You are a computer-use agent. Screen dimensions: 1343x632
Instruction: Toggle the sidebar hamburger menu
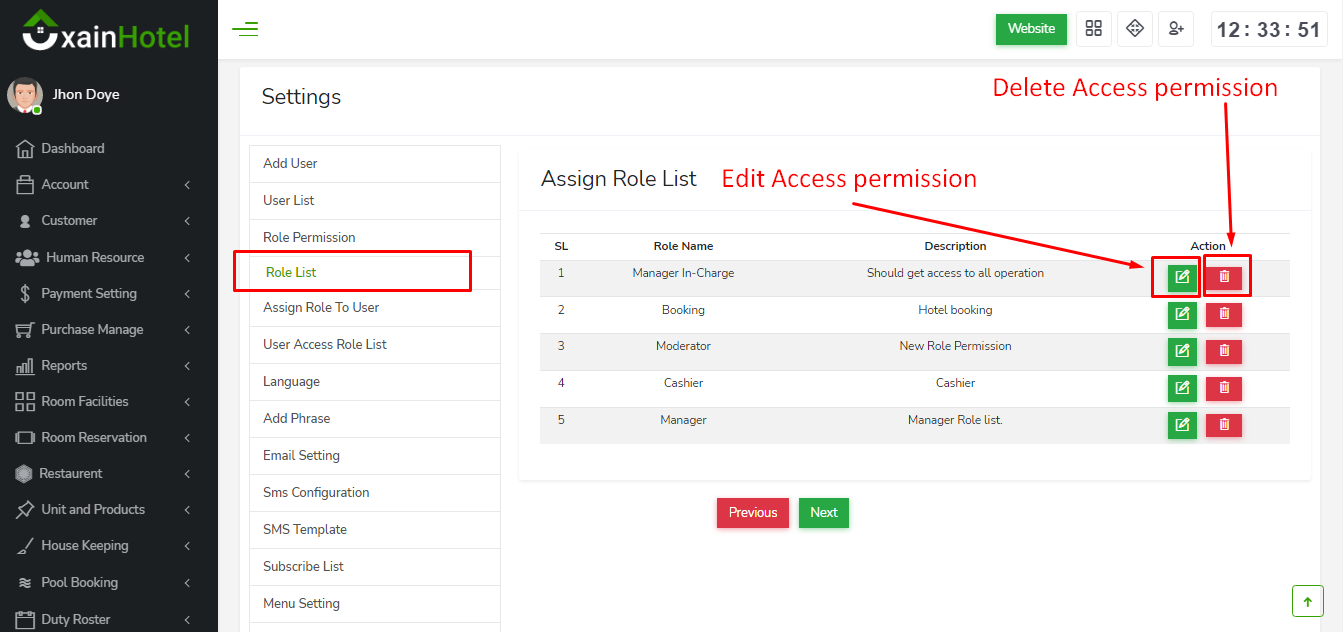[245, 29]
